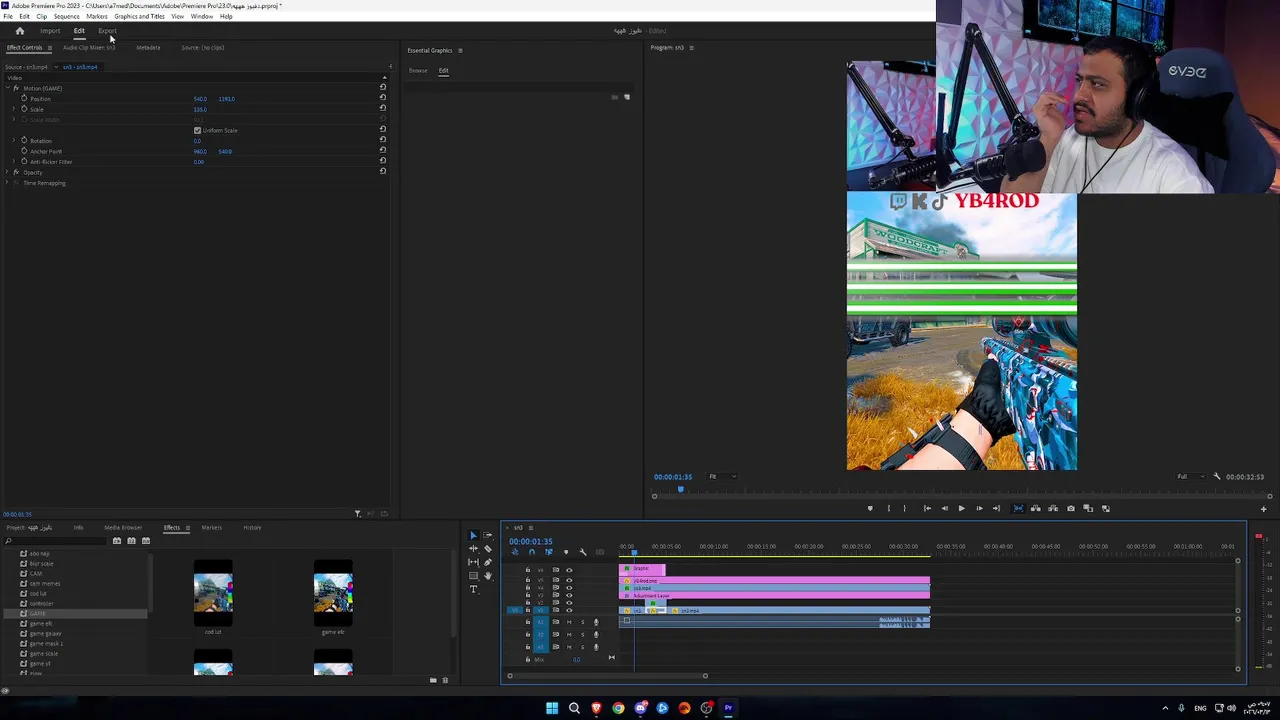Open the Export workspace
Screen dimensions: 1280x720
tap(107, 31)
